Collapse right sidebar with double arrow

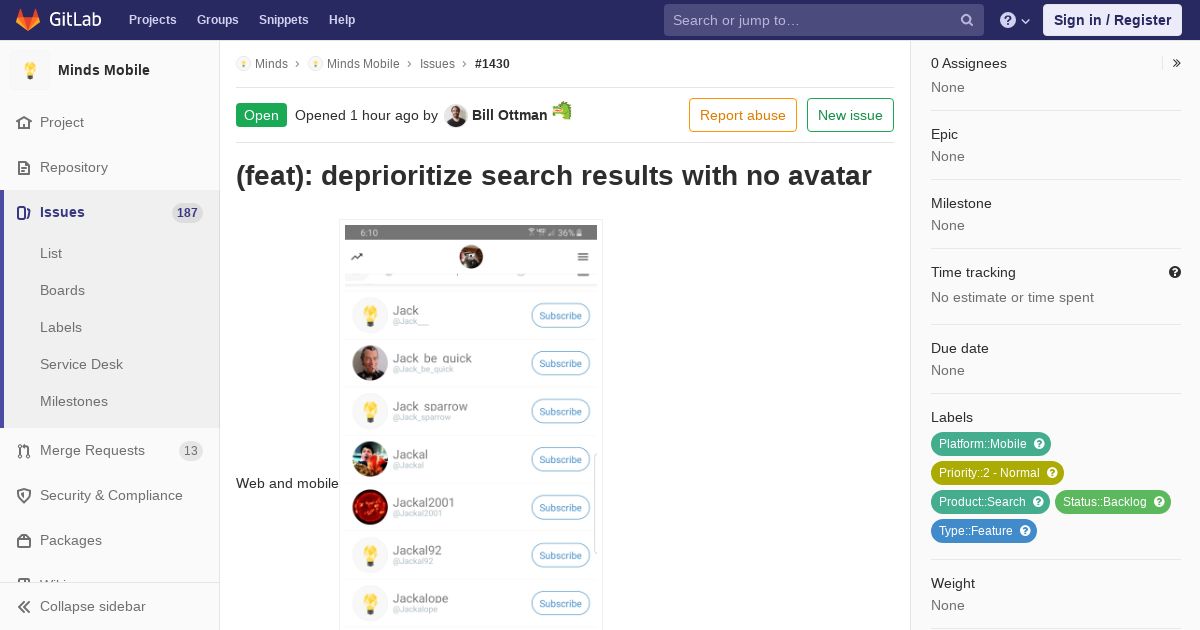pyautogui.click(x=1177, y=63)
